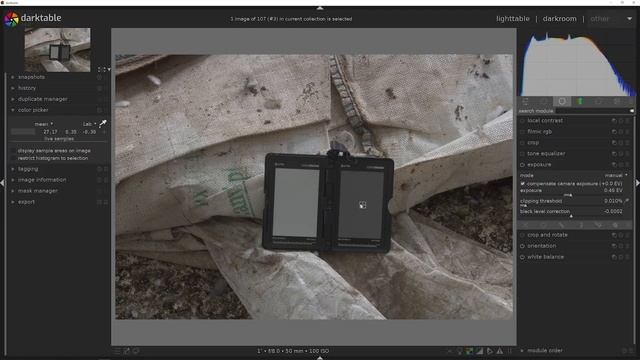
Task: Open the Lab color space dropdown
Action: tap(89, 124)
